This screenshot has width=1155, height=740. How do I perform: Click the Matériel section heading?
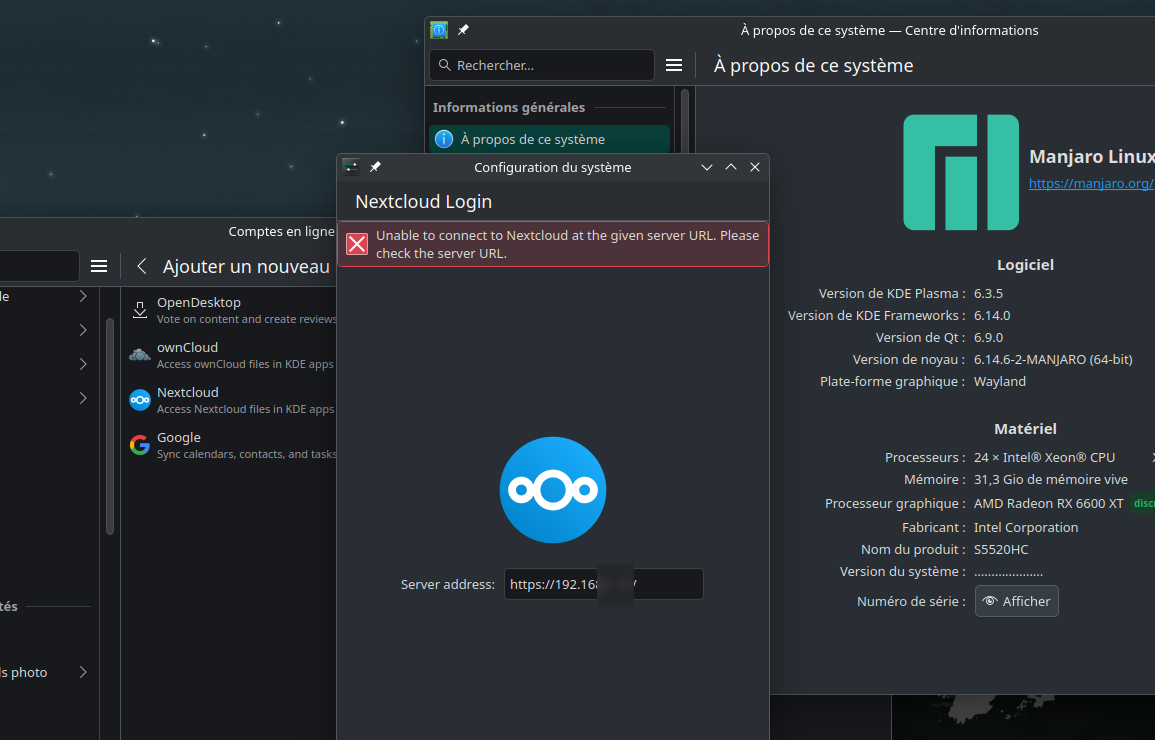tap(1025, 429)
